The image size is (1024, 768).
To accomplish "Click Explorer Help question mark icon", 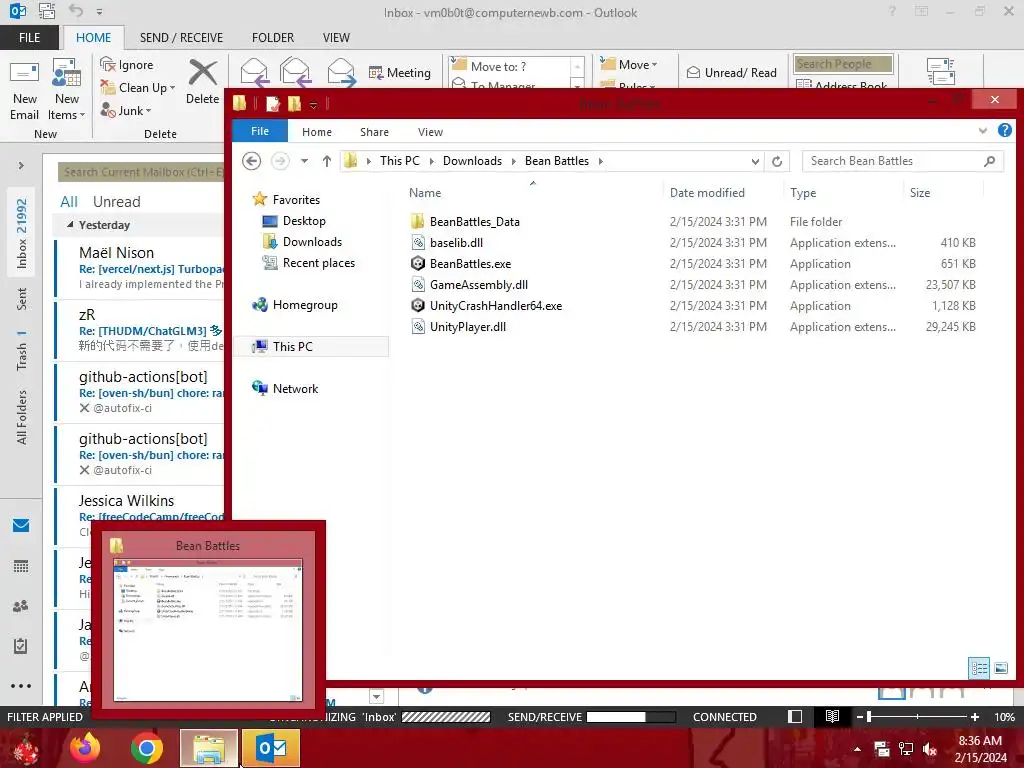I will pyautogui.click(x=1004, y=130).
